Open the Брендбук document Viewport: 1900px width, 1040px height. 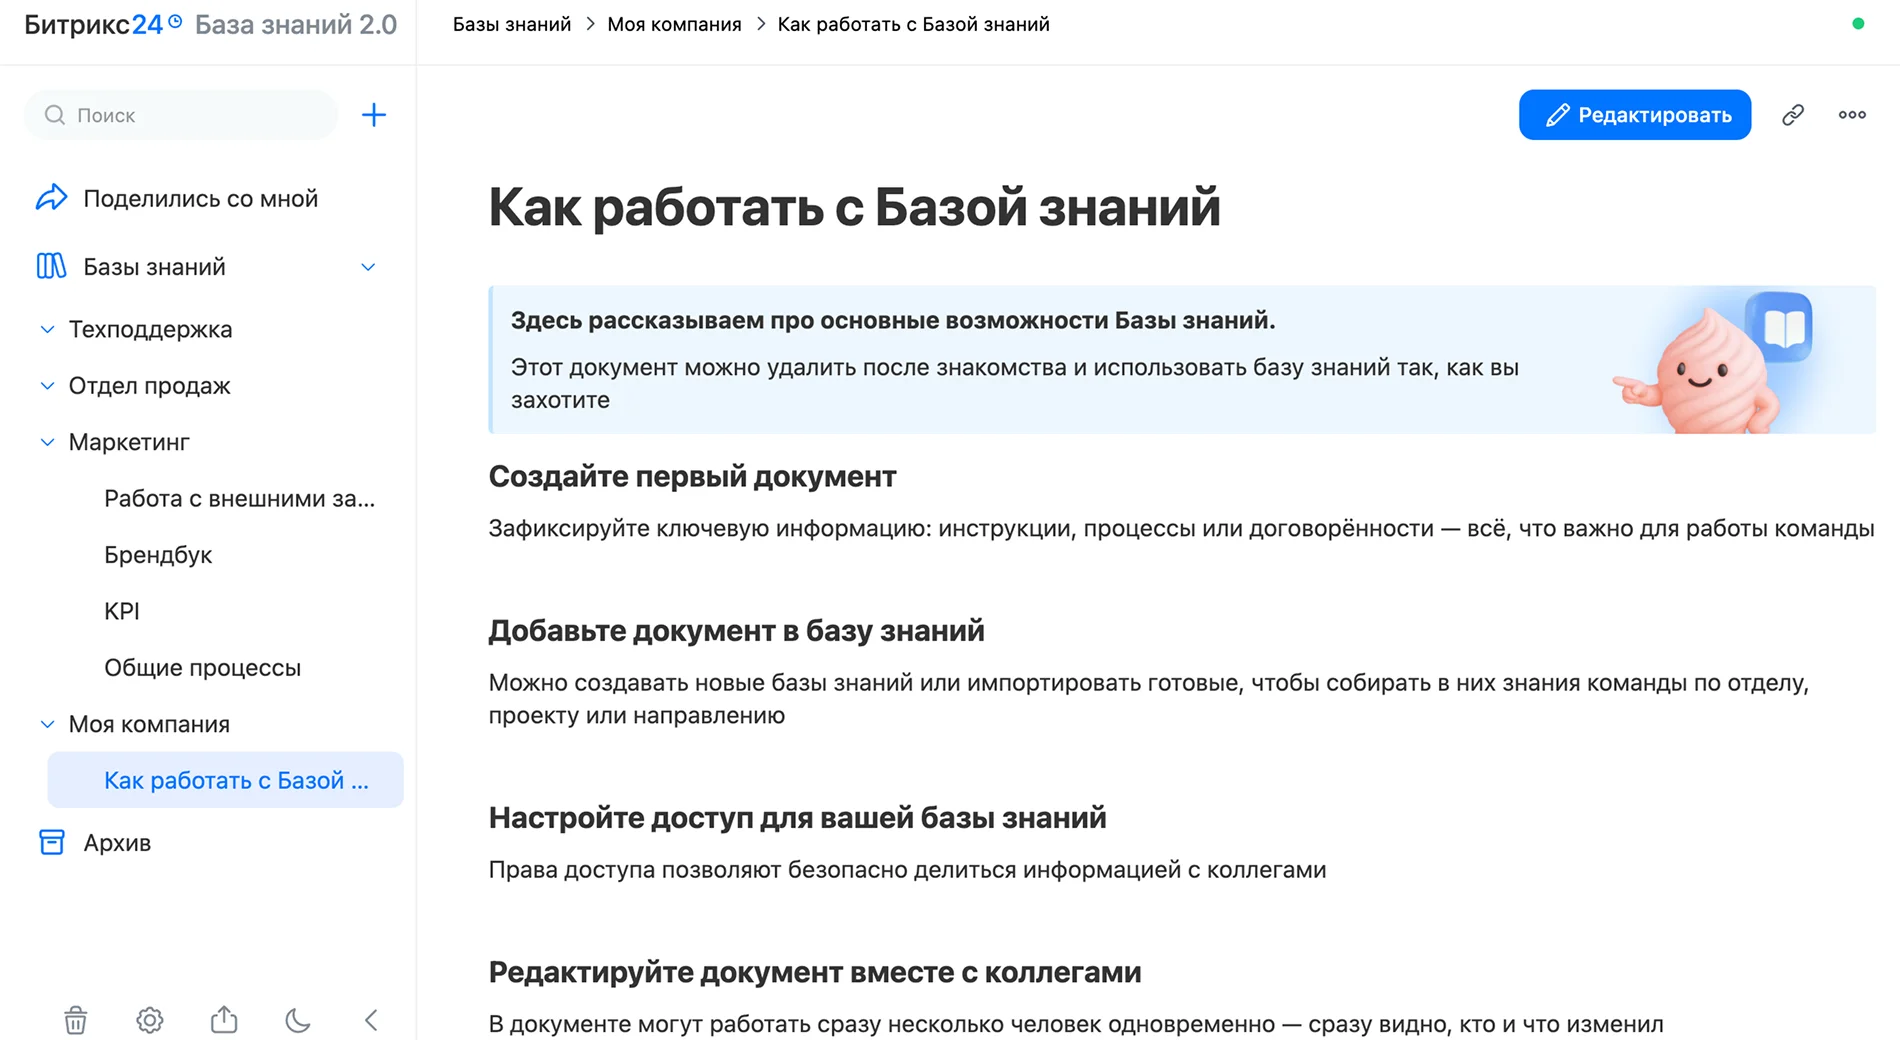(158, 555)
